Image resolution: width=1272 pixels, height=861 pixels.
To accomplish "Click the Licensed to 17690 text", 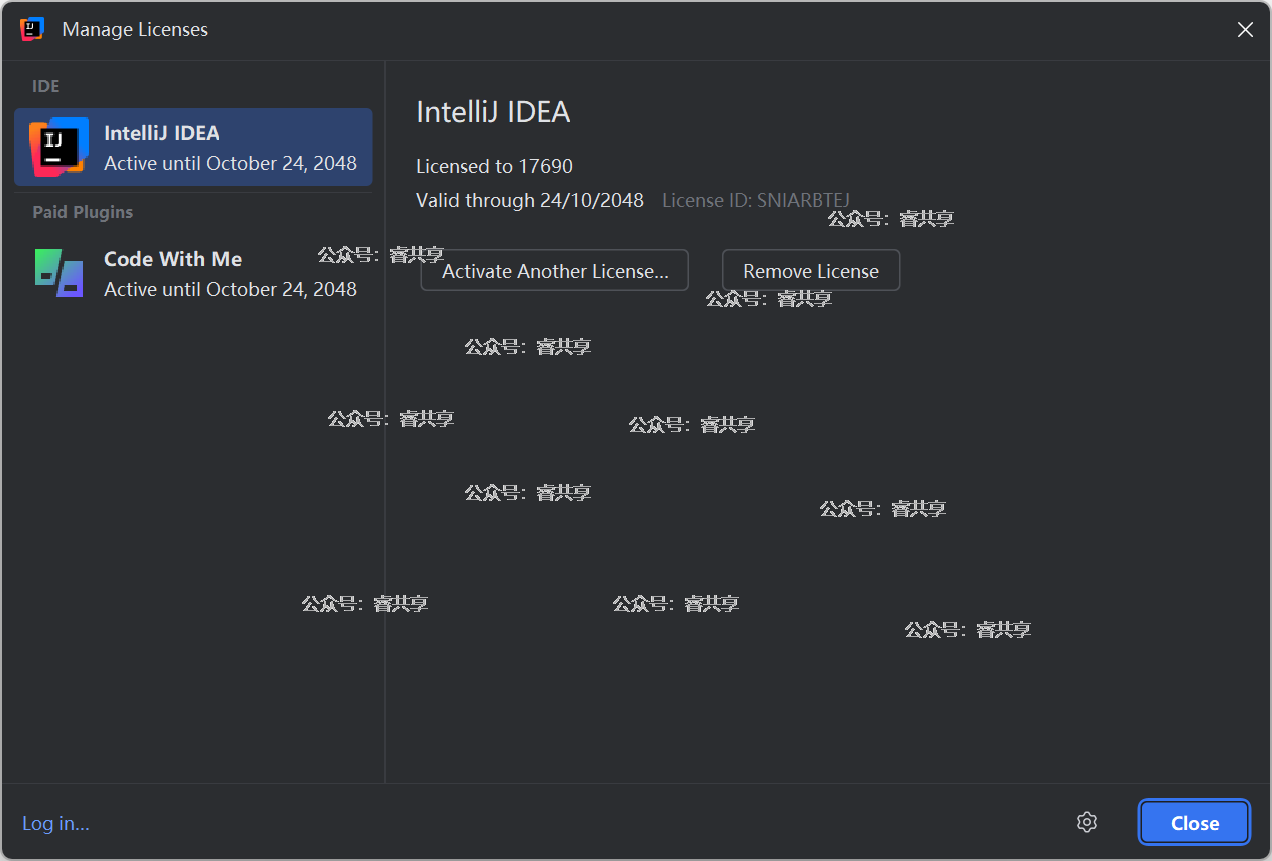I will coord(494,166).
